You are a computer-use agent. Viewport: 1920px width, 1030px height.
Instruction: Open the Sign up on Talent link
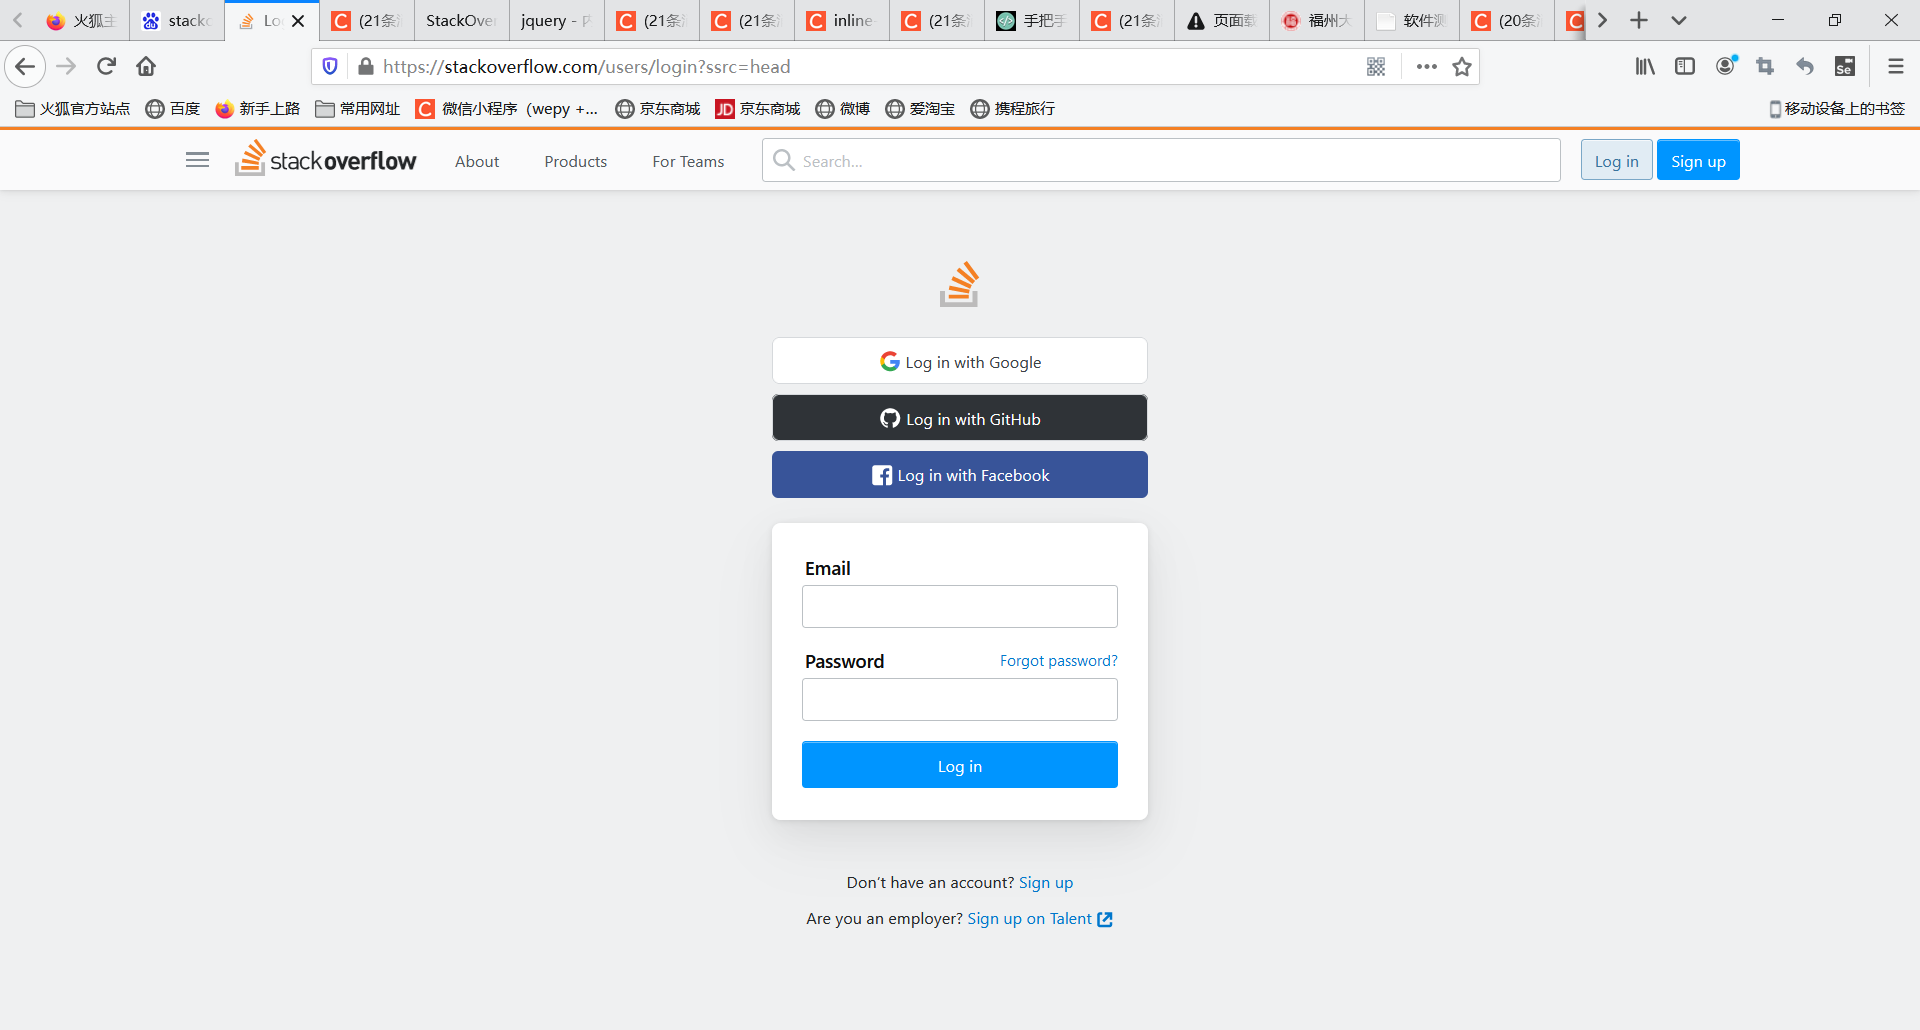1040,918
